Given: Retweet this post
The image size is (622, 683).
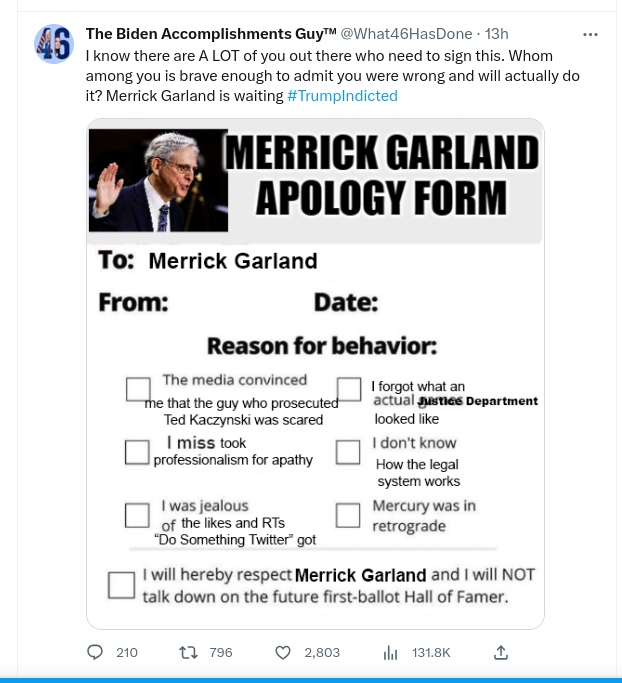Looking at the screenshot, I should (188, 652).
